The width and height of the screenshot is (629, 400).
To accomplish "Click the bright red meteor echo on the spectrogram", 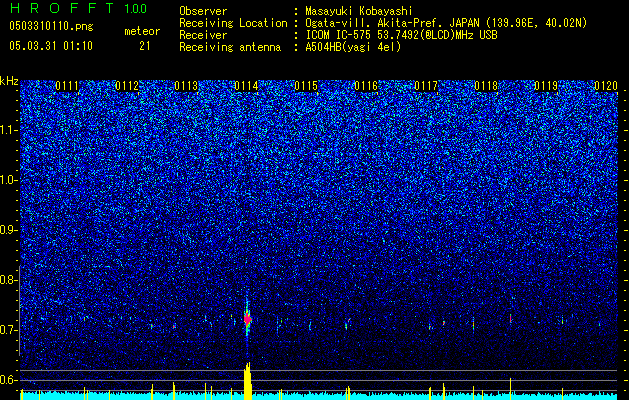I will click(x=248, y=319).
